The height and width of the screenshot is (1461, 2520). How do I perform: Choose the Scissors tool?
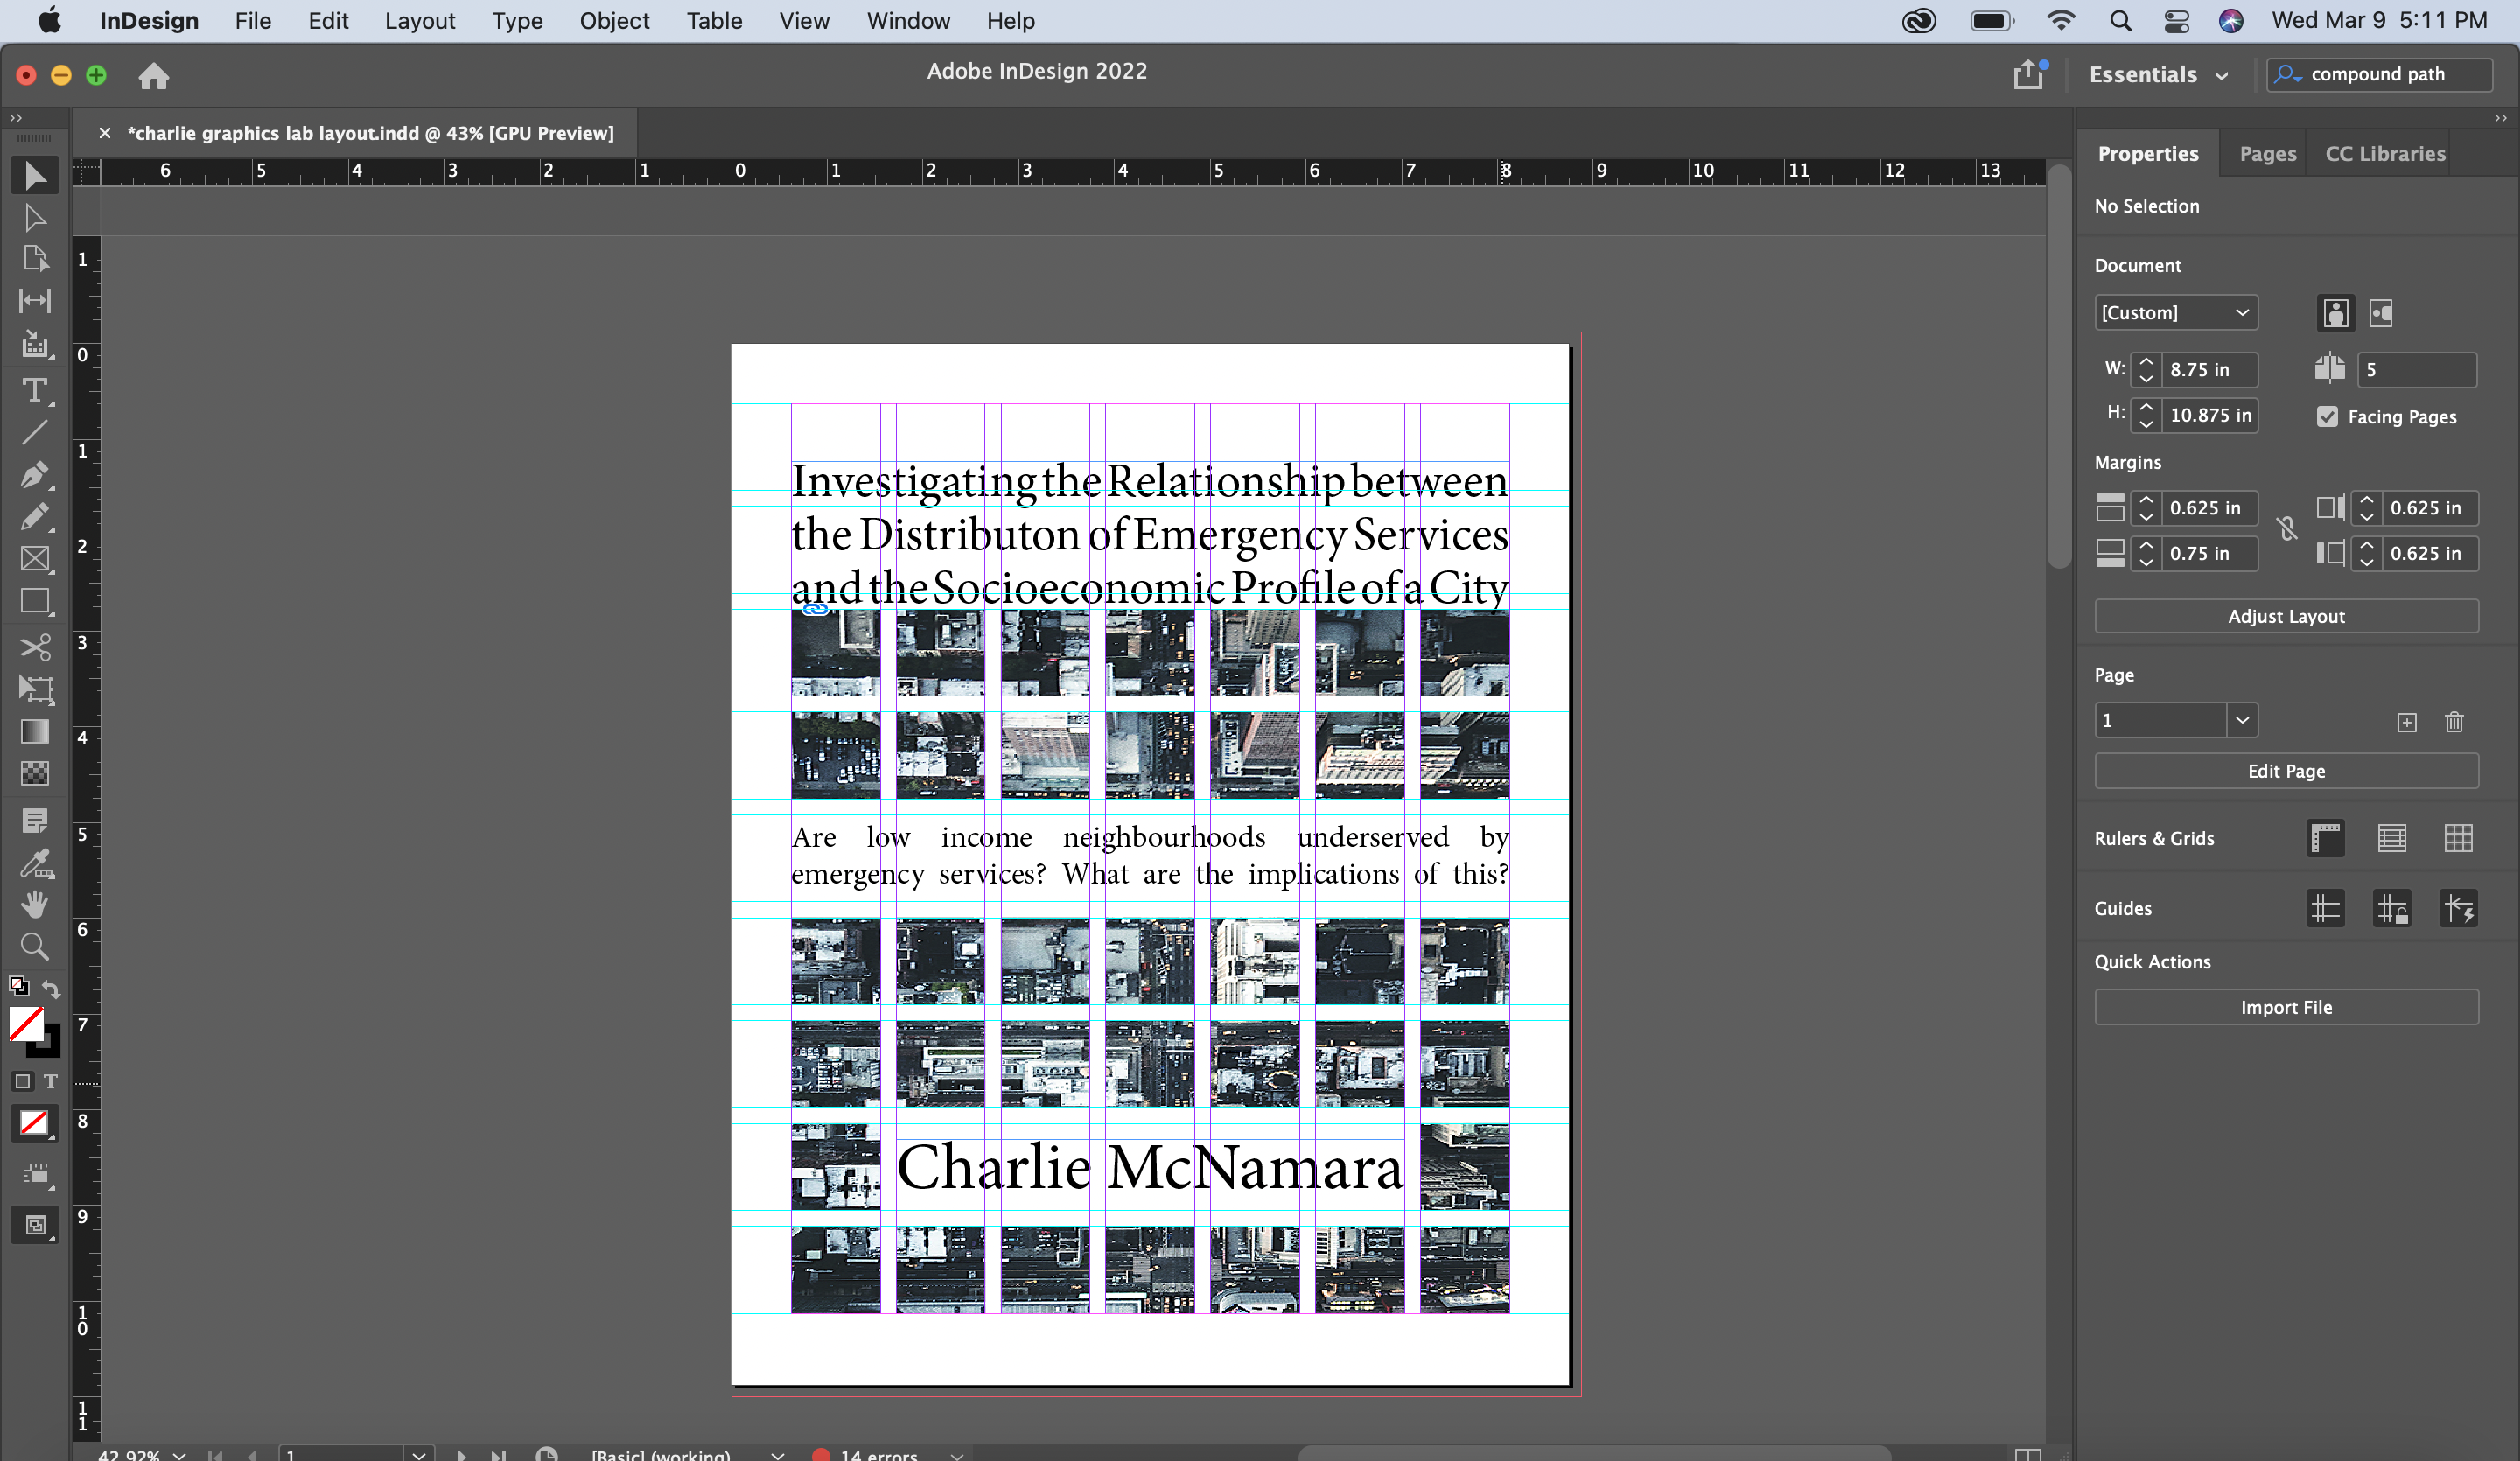(x=34, y=647)
